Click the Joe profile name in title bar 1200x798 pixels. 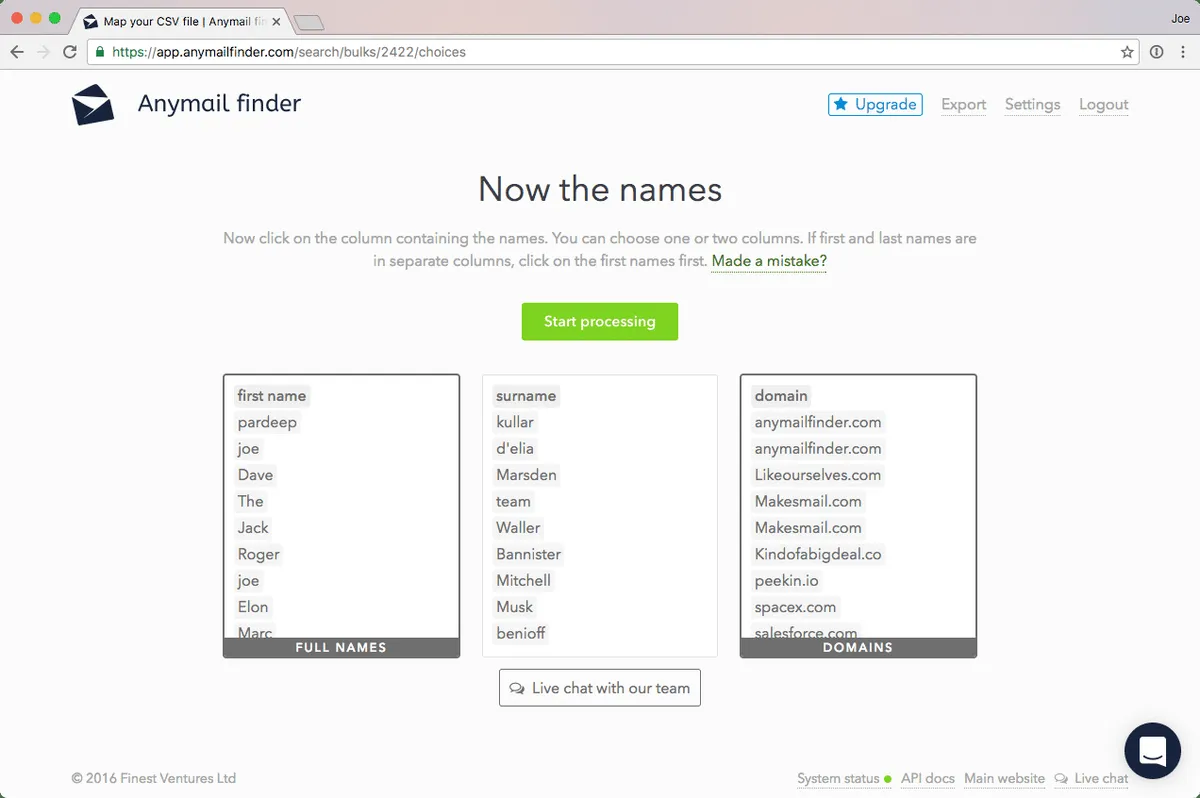click(x=1180, y=18)
